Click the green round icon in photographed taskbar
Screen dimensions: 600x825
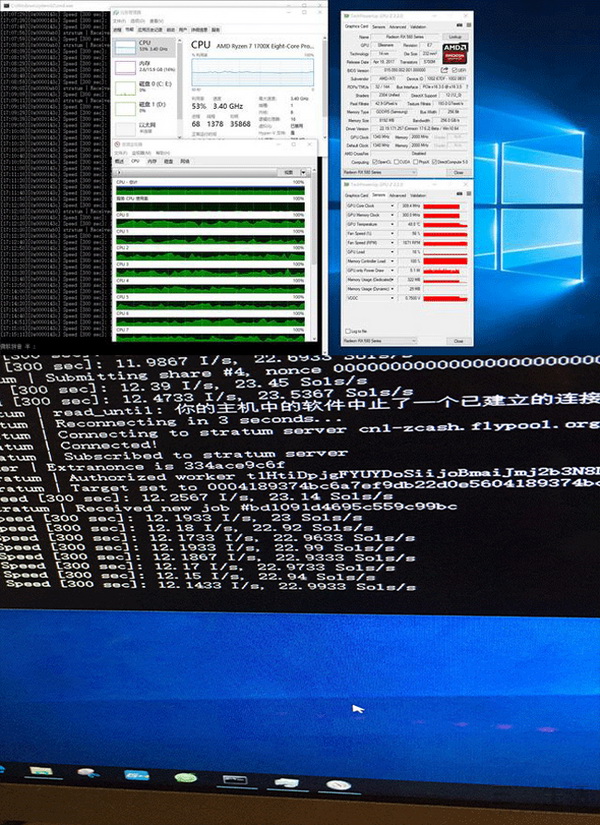185,777
